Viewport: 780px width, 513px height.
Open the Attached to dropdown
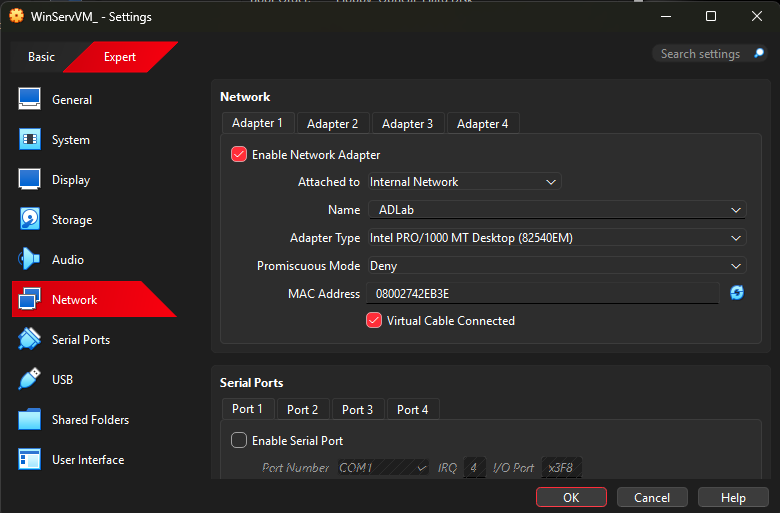465,182
